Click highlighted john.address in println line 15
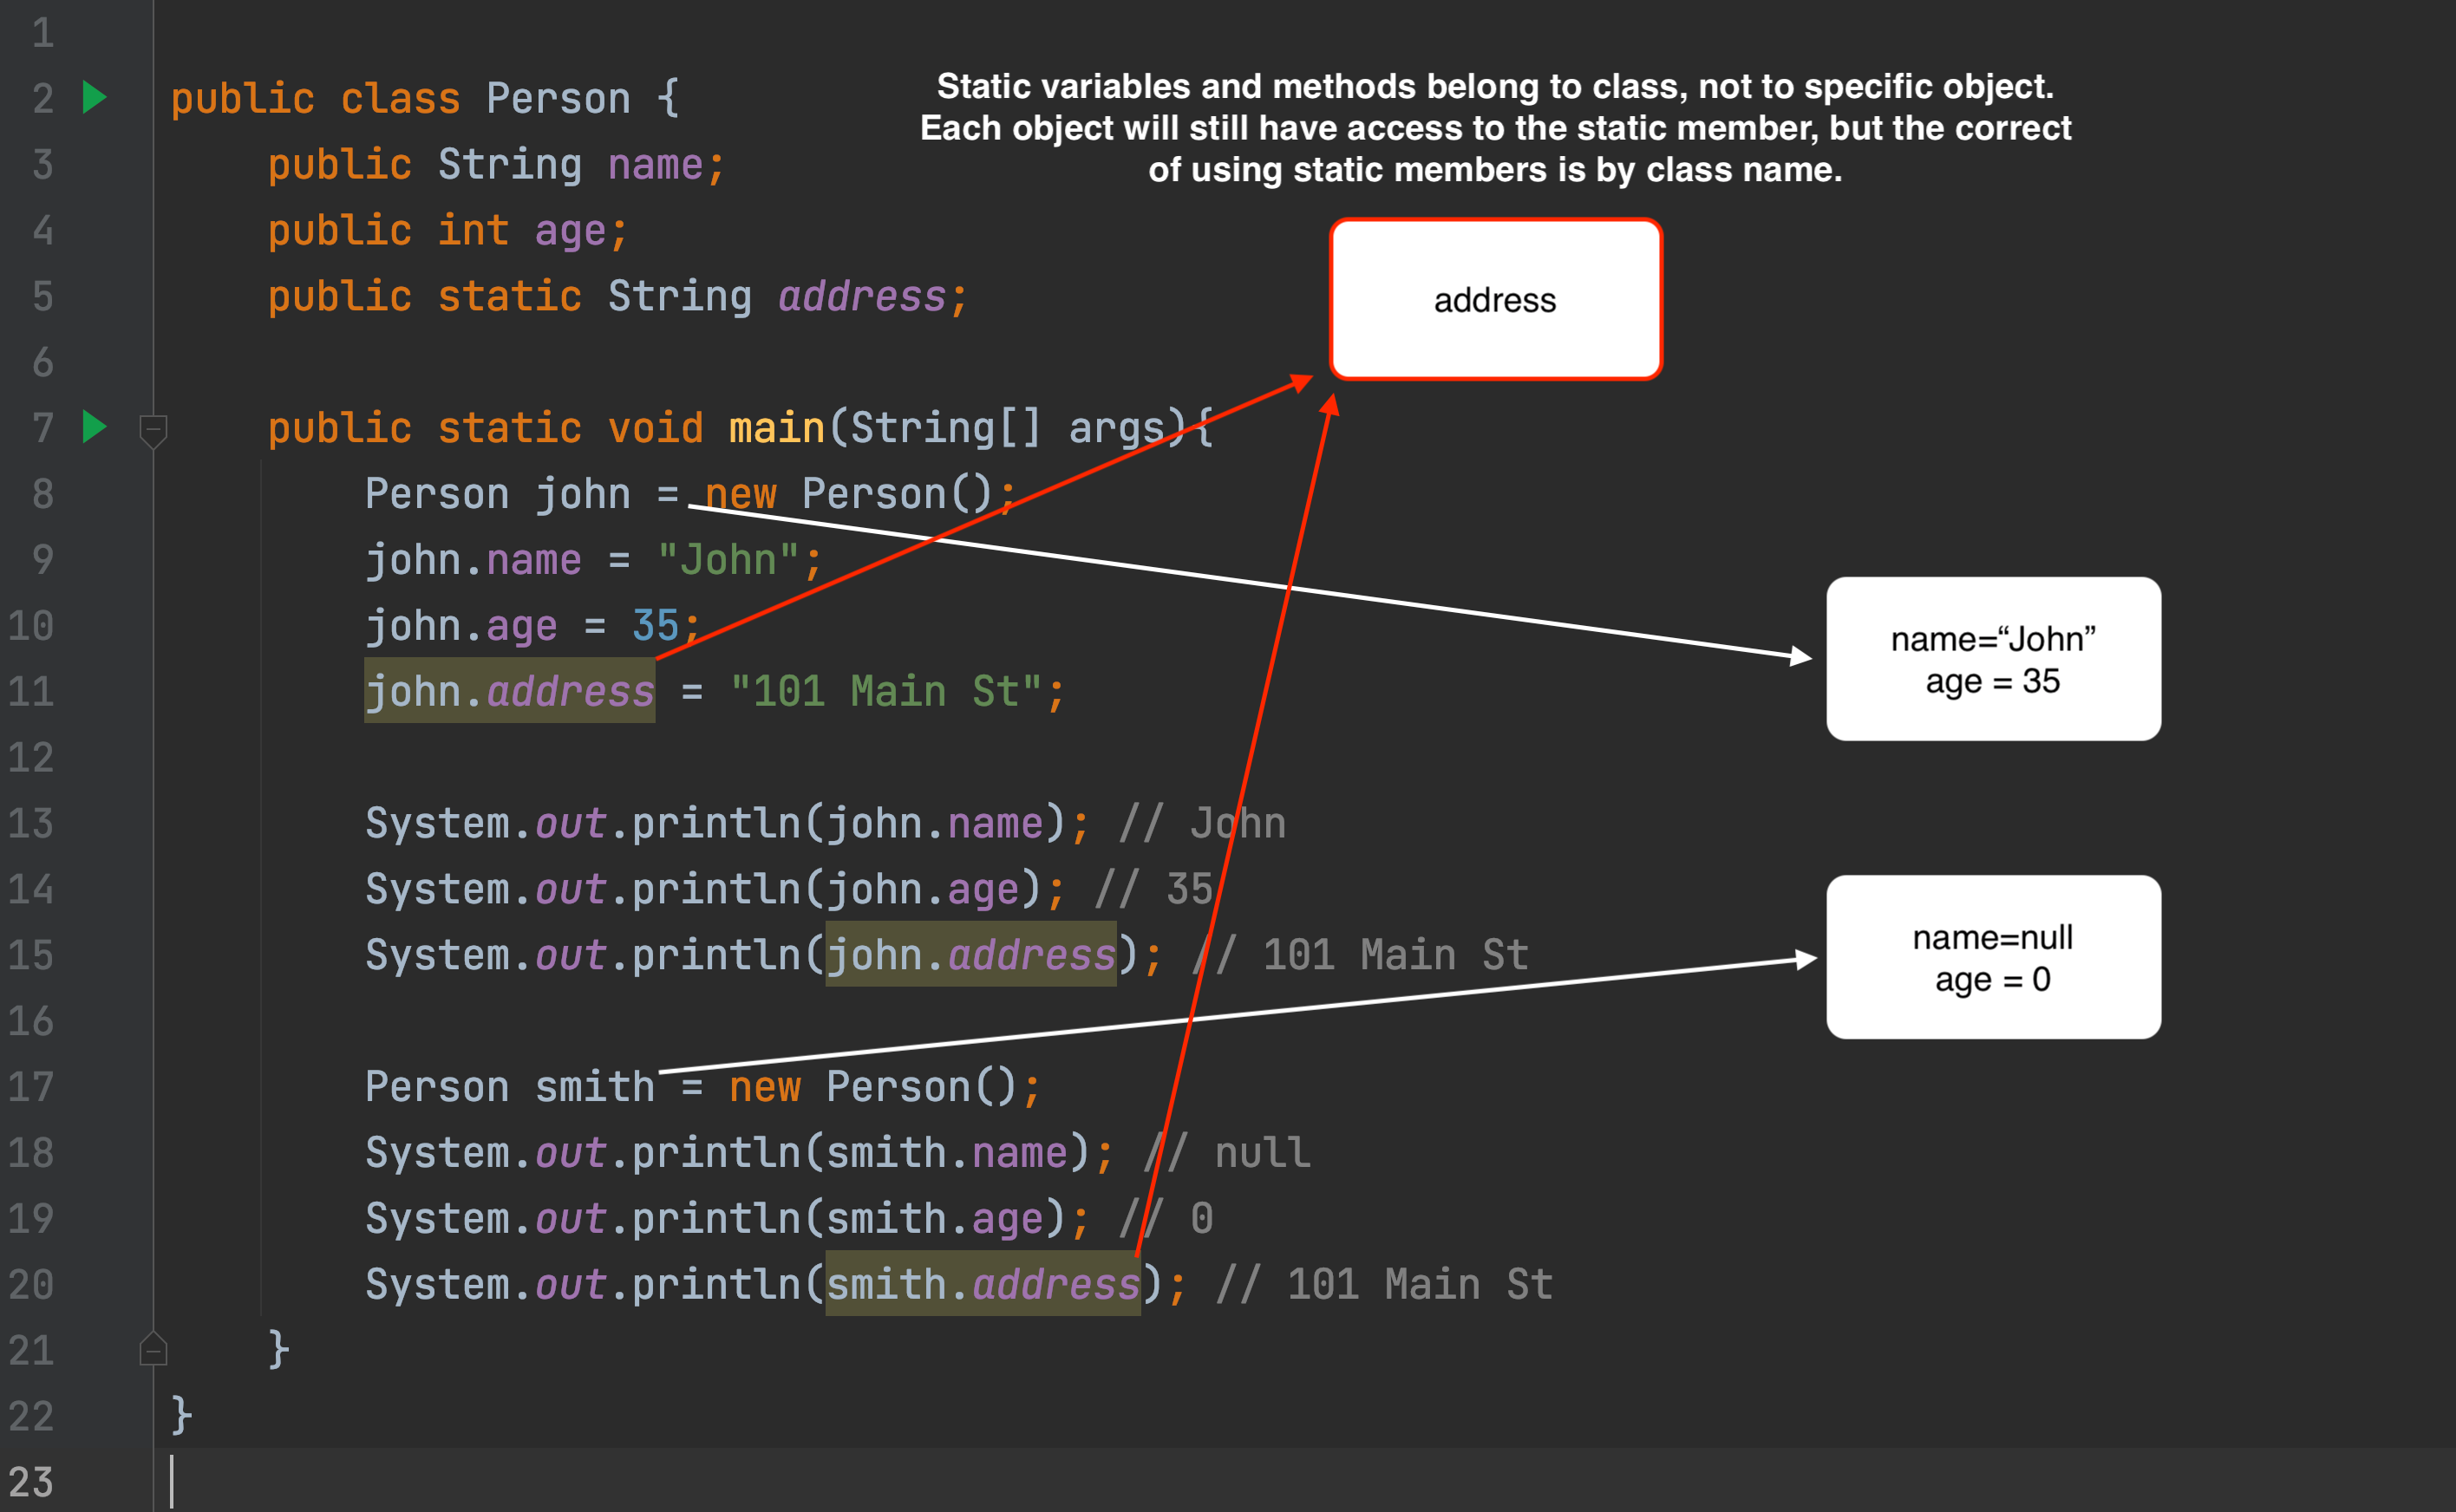Viewport: 2456px width, 1512px height. [x=970, y=955]
